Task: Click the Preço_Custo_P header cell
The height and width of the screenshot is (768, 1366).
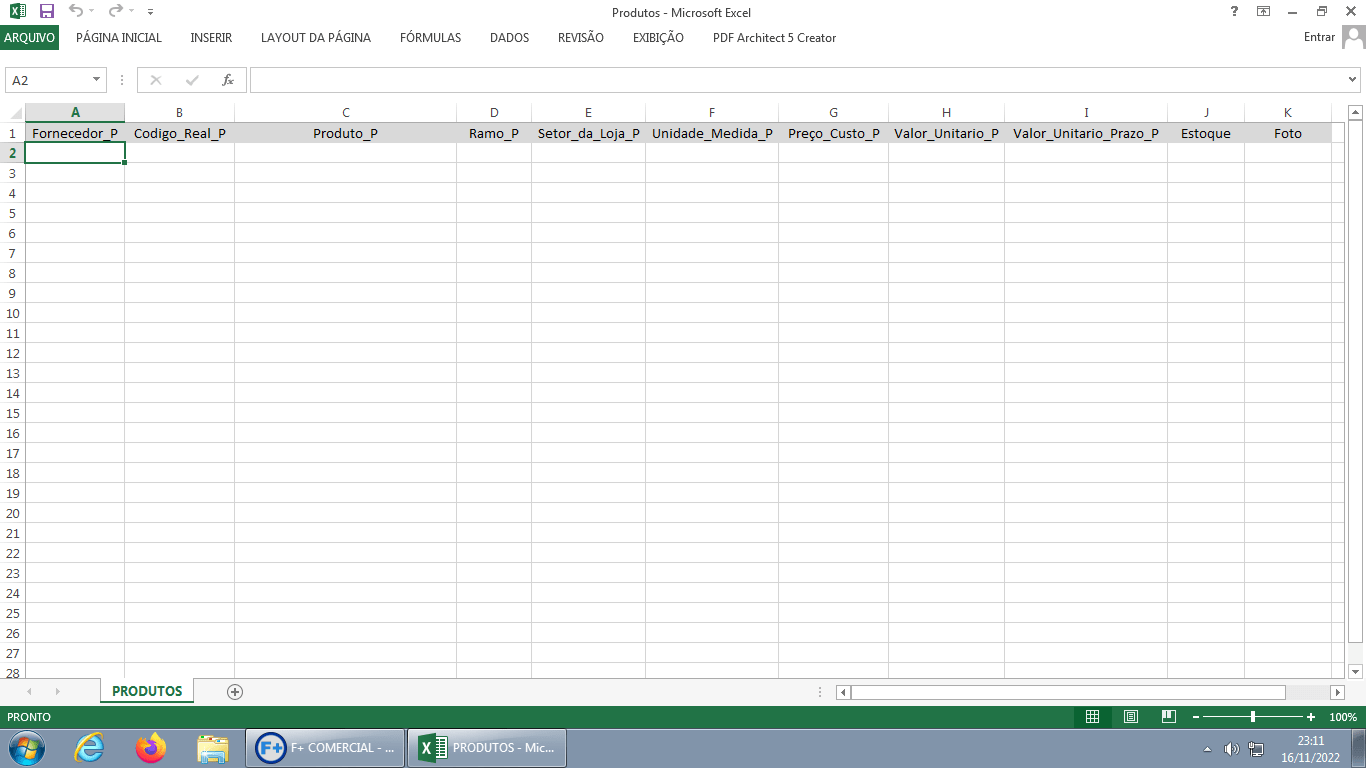Action: pos(833,133)
